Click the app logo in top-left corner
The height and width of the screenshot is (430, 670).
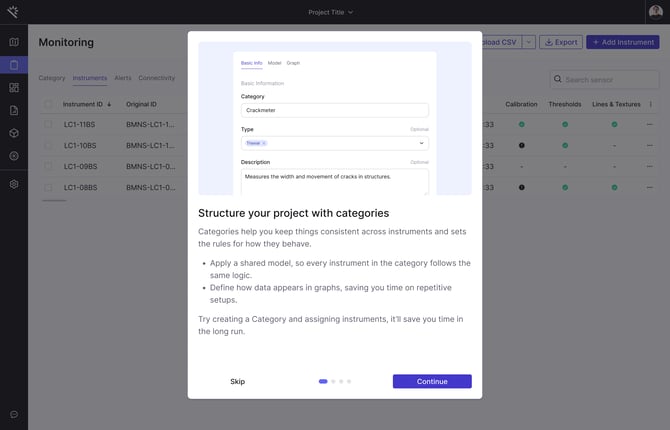pyautogui.click(x=13, y=12)
